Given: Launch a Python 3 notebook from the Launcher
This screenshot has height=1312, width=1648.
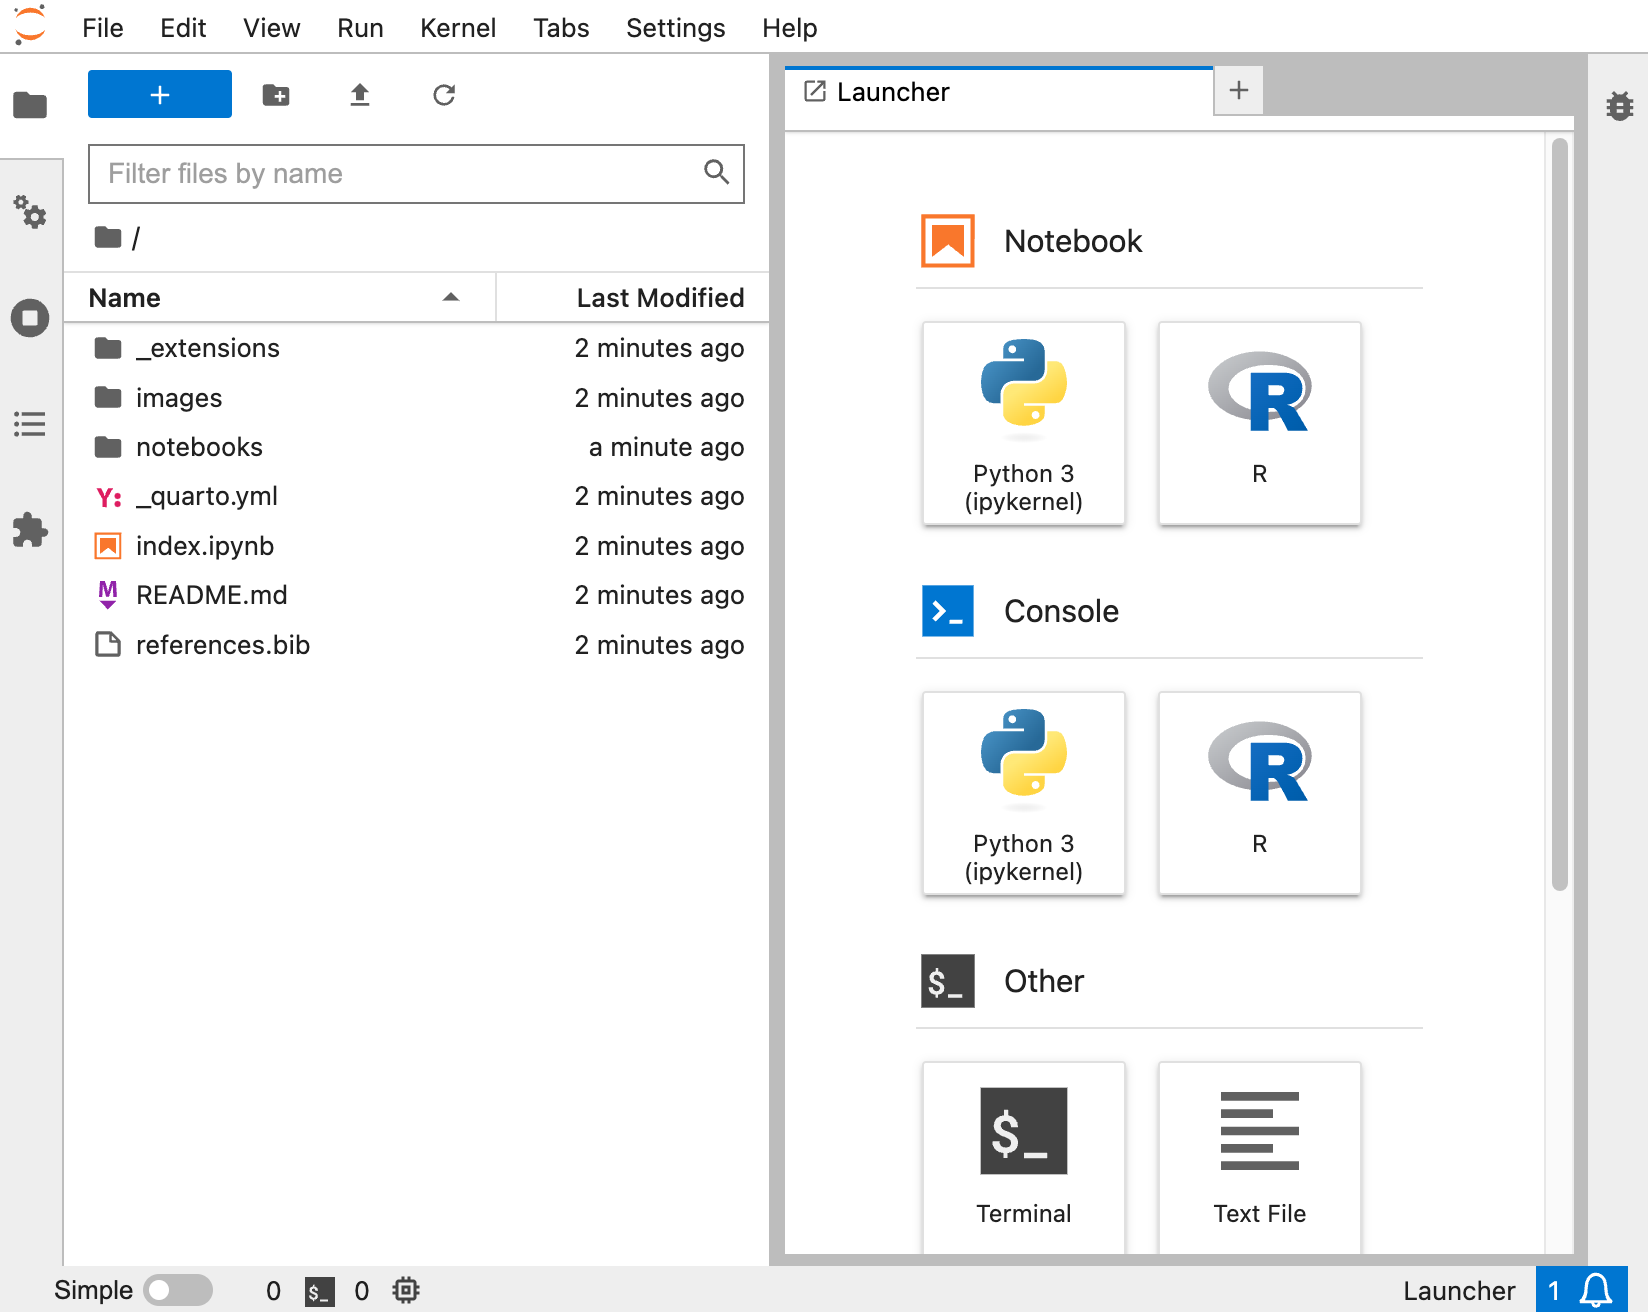Looking at the screenshot, I should point(1023,423).
